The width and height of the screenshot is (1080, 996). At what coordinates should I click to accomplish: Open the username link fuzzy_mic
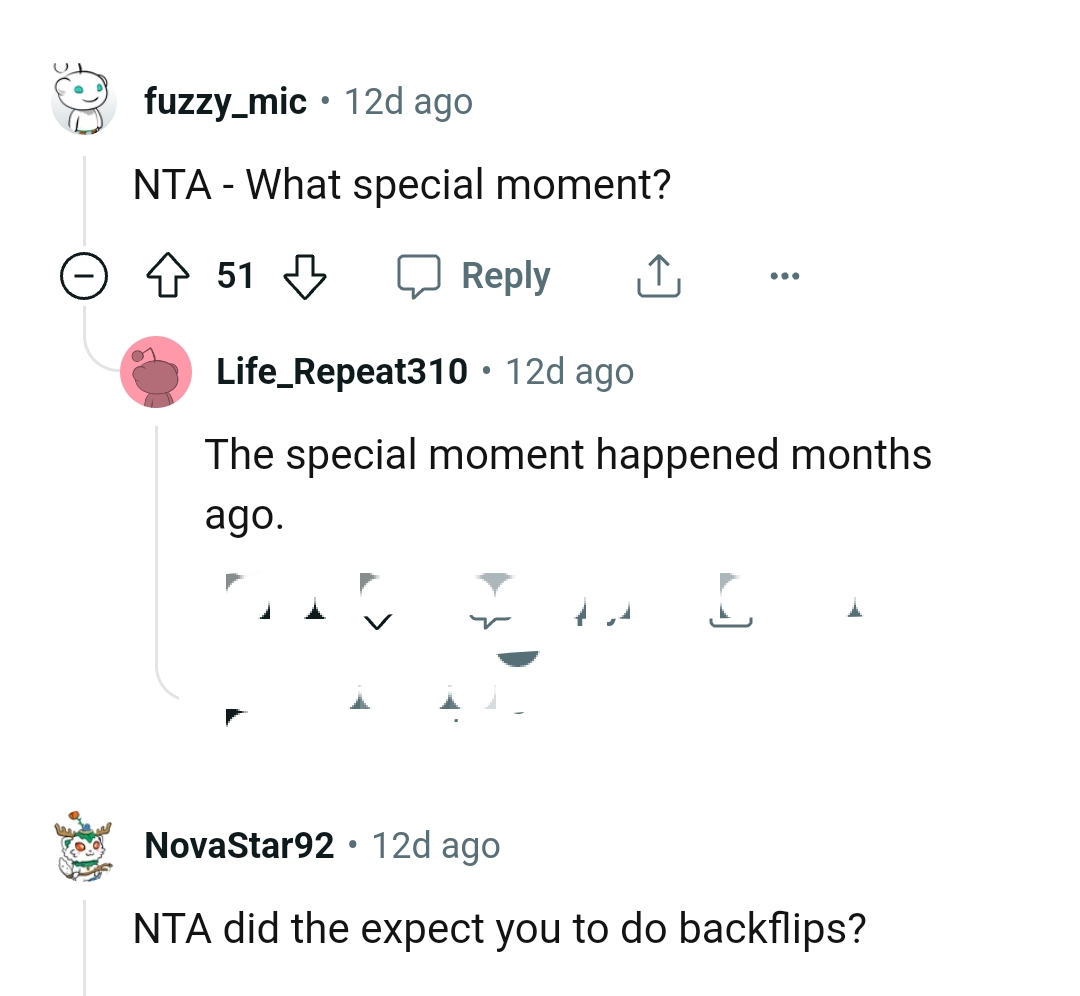224,100
